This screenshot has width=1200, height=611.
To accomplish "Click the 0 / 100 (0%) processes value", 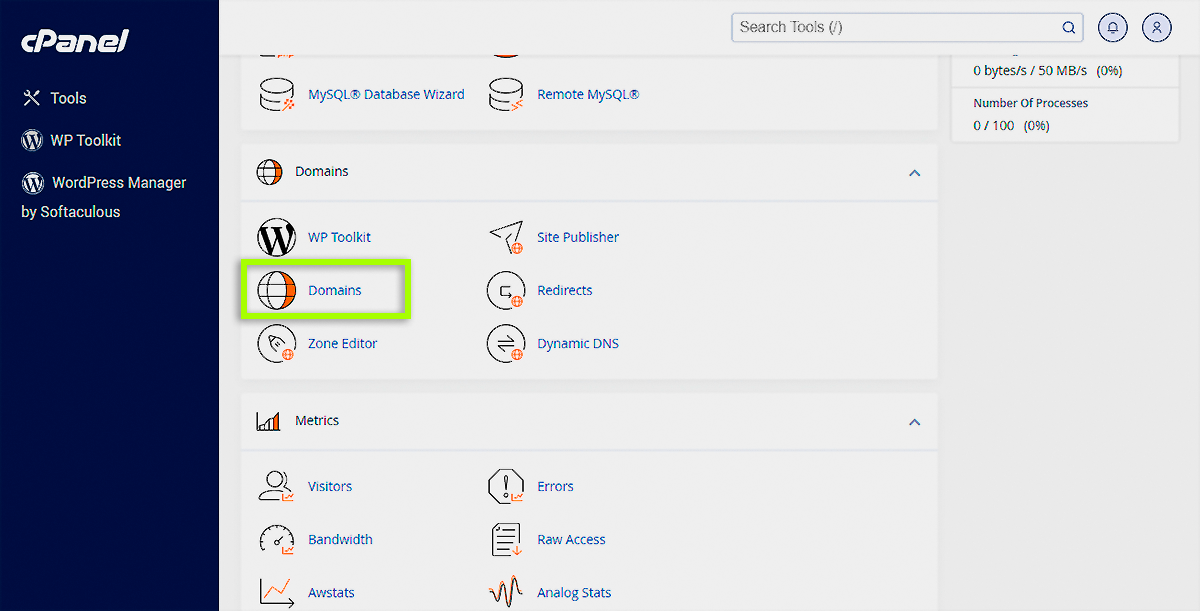I will [1011, 126].
